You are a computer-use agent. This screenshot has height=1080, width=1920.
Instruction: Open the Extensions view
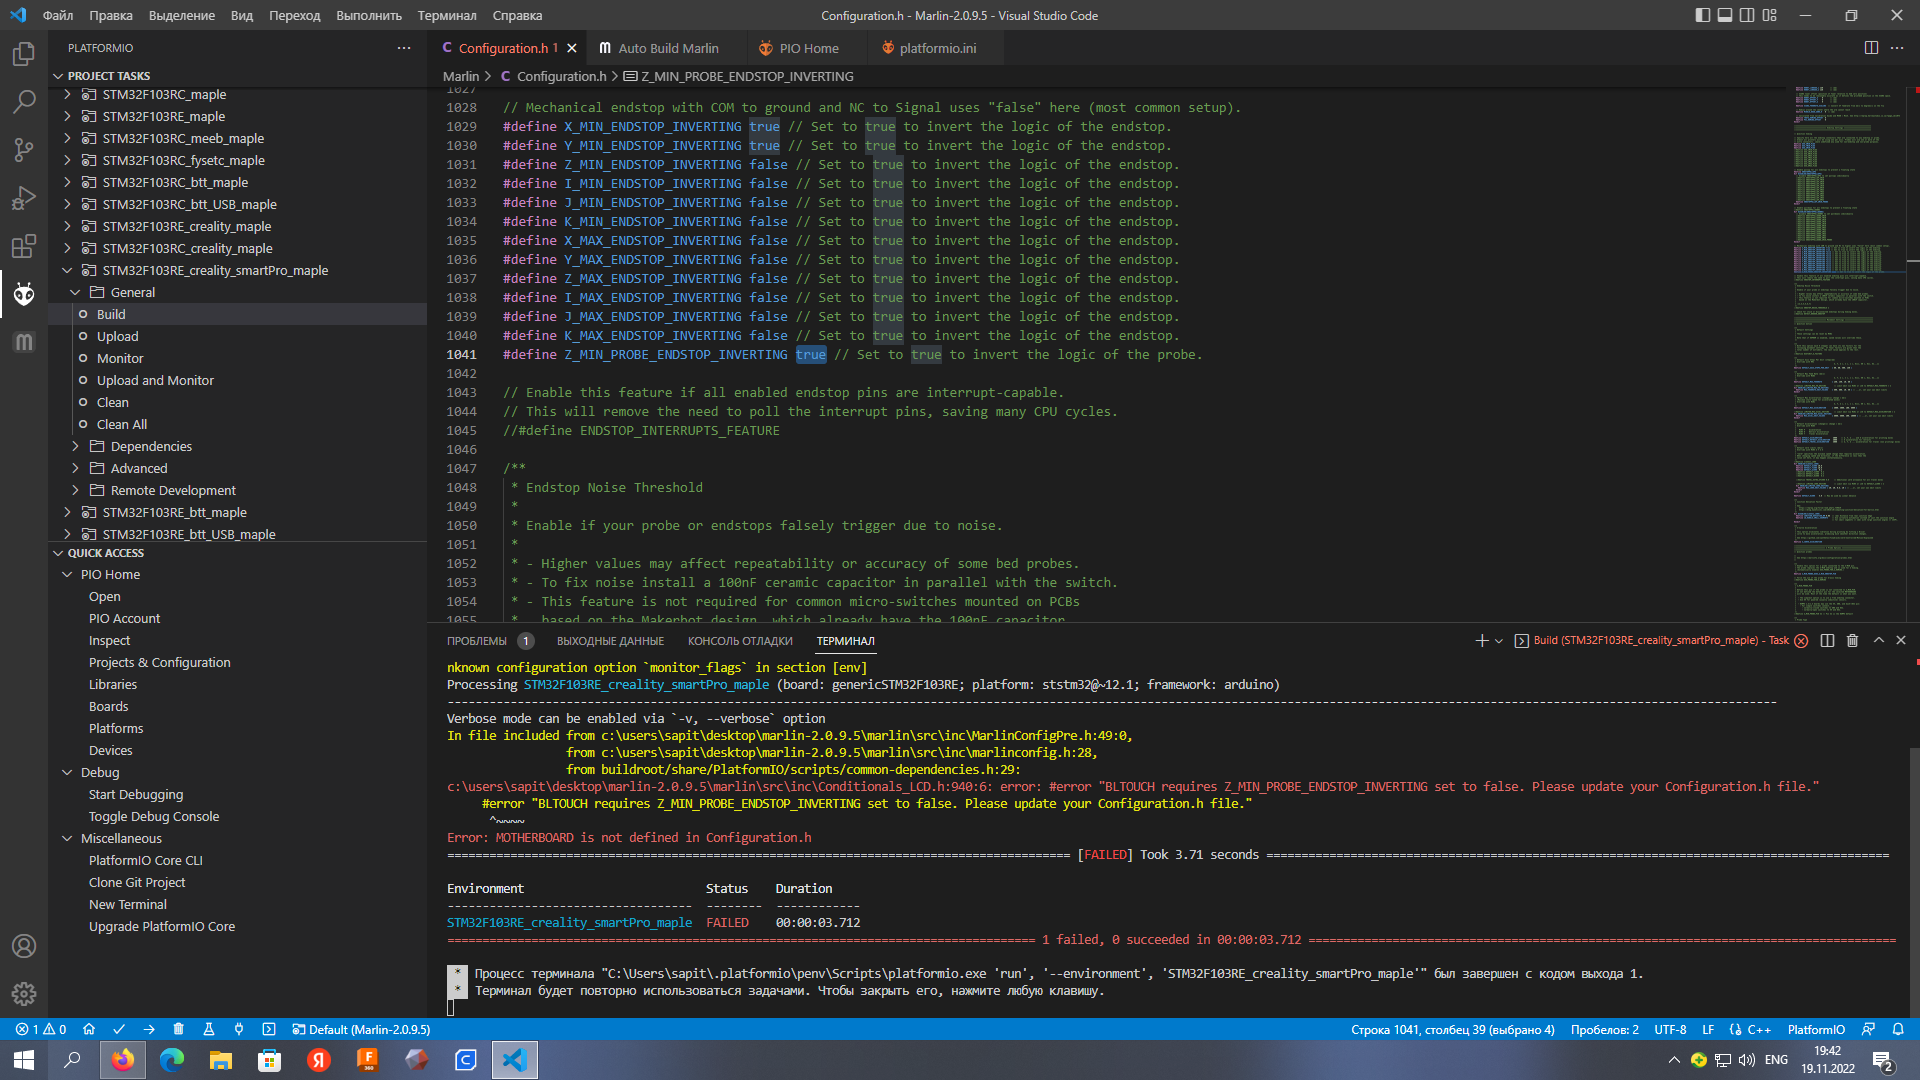click(x=24, y=246)
